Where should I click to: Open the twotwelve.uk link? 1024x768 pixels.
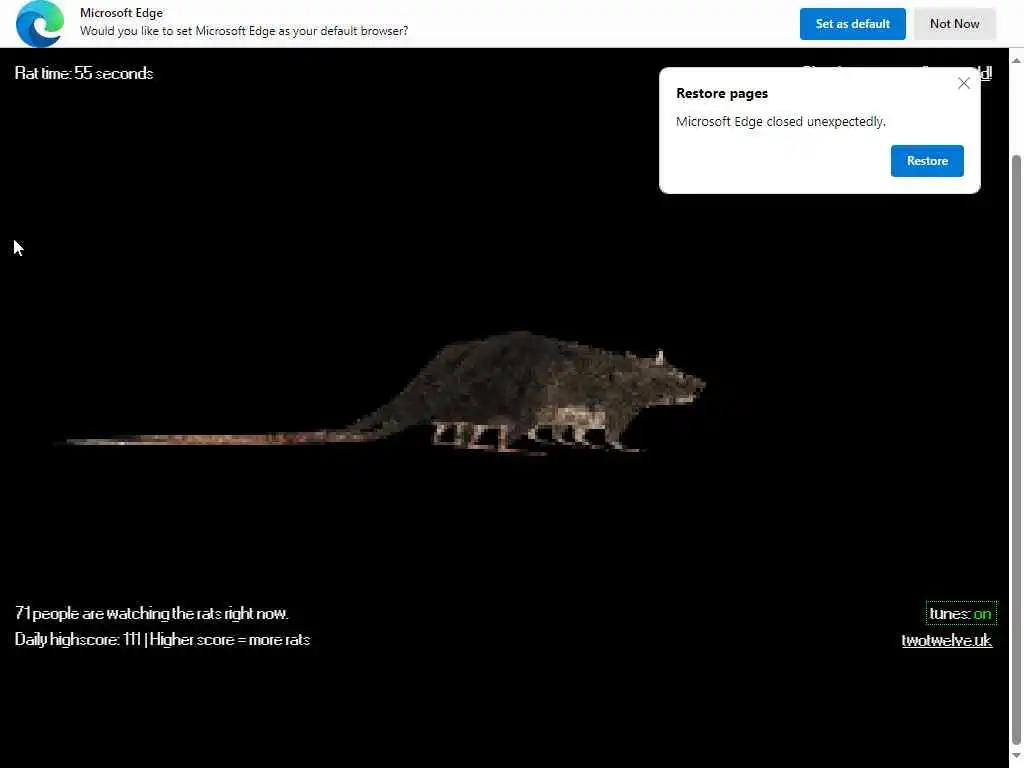[x=946, y=640]
